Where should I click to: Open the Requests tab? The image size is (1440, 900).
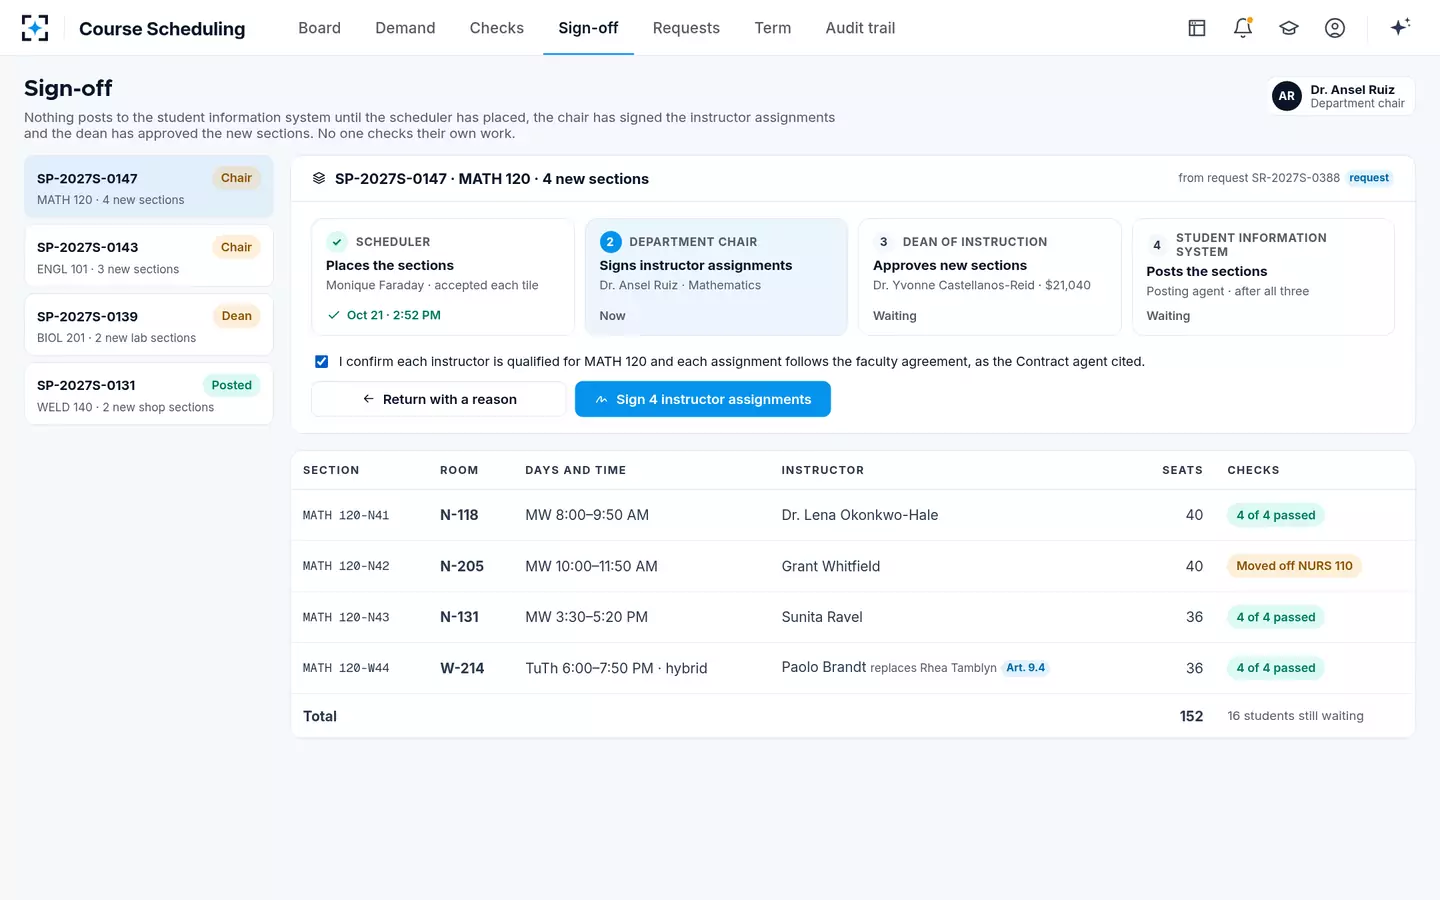[686, 28]
